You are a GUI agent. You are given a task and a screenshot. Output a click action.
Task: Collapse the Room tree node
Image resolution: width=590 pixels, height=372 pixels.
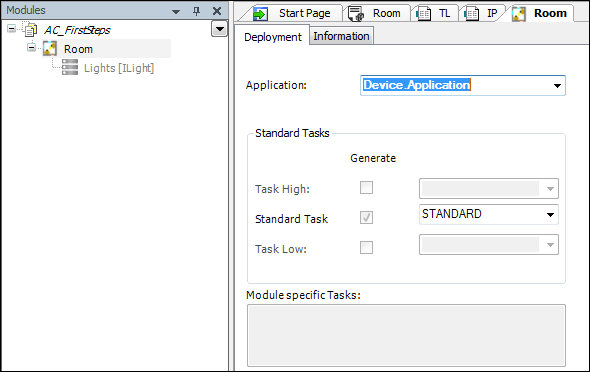(x=32, y=48)
